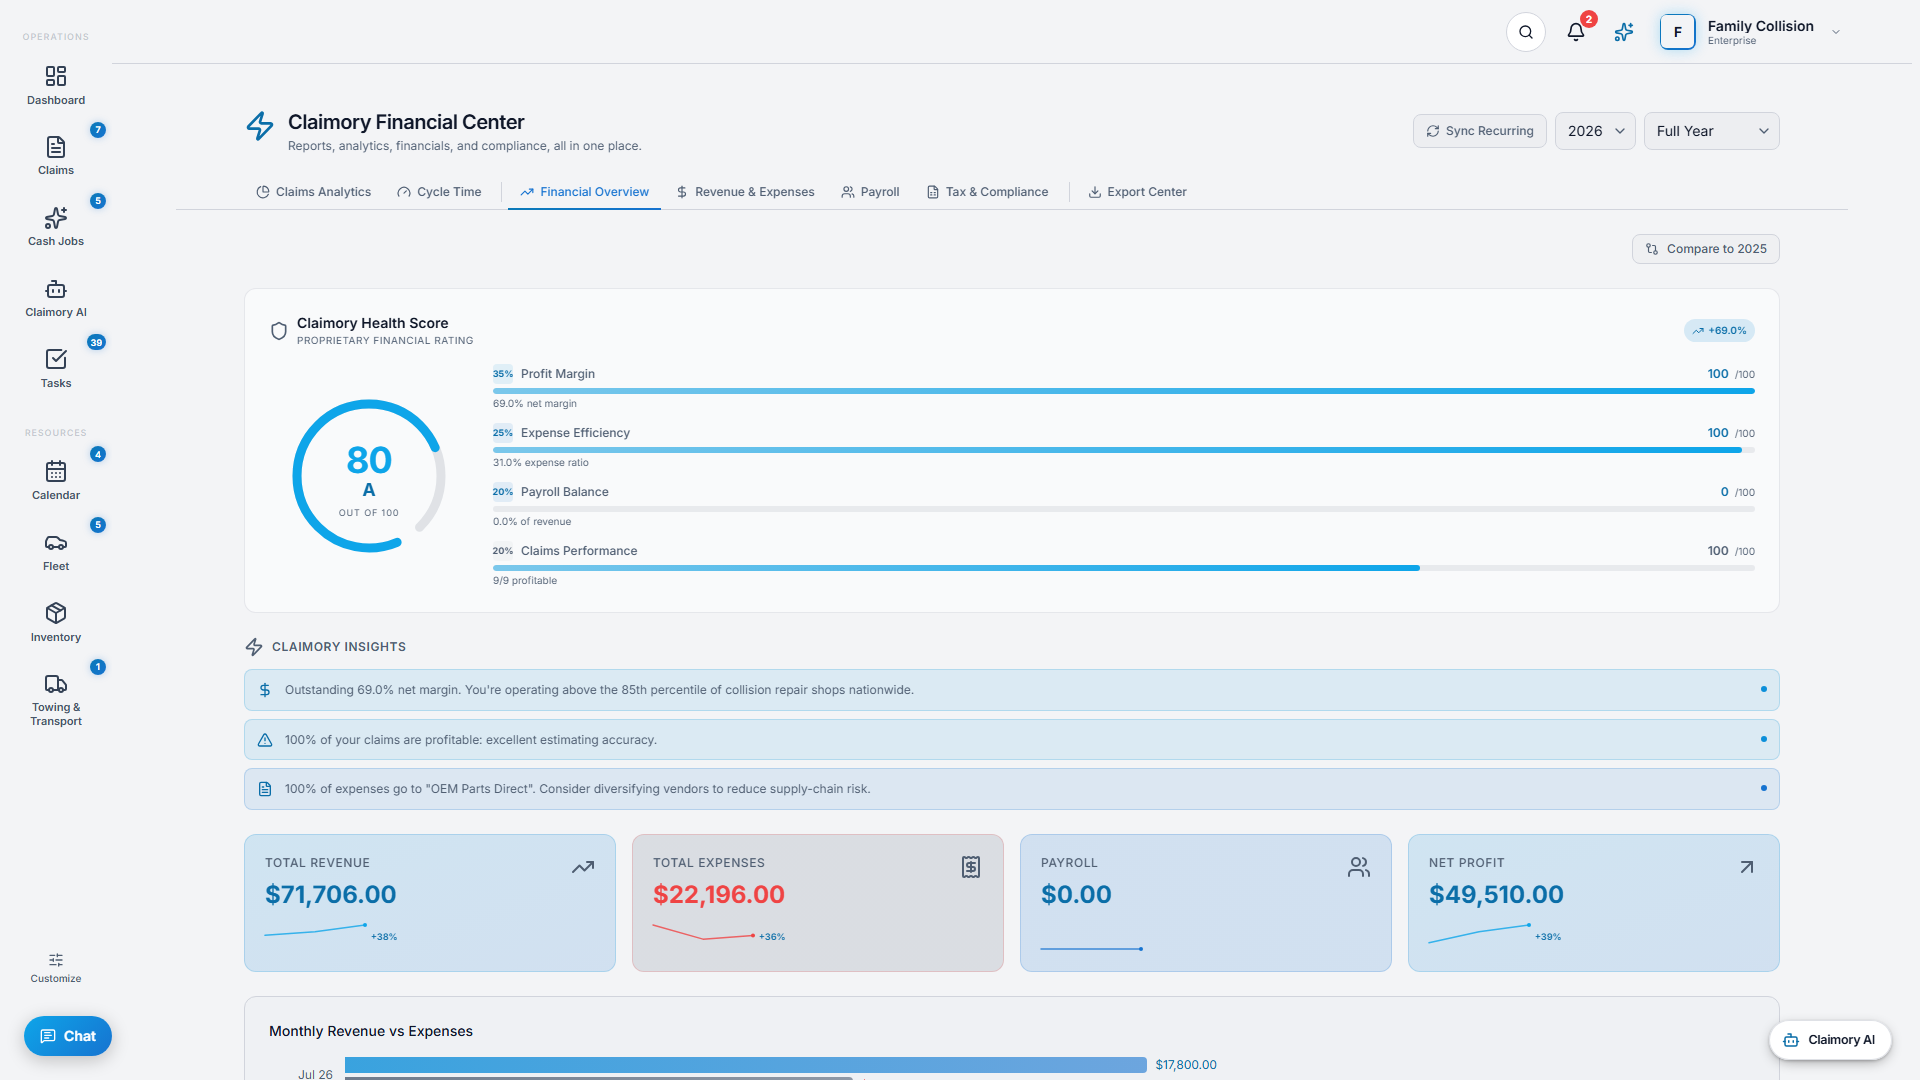Click the Customize sliders icon

[56, 960]
